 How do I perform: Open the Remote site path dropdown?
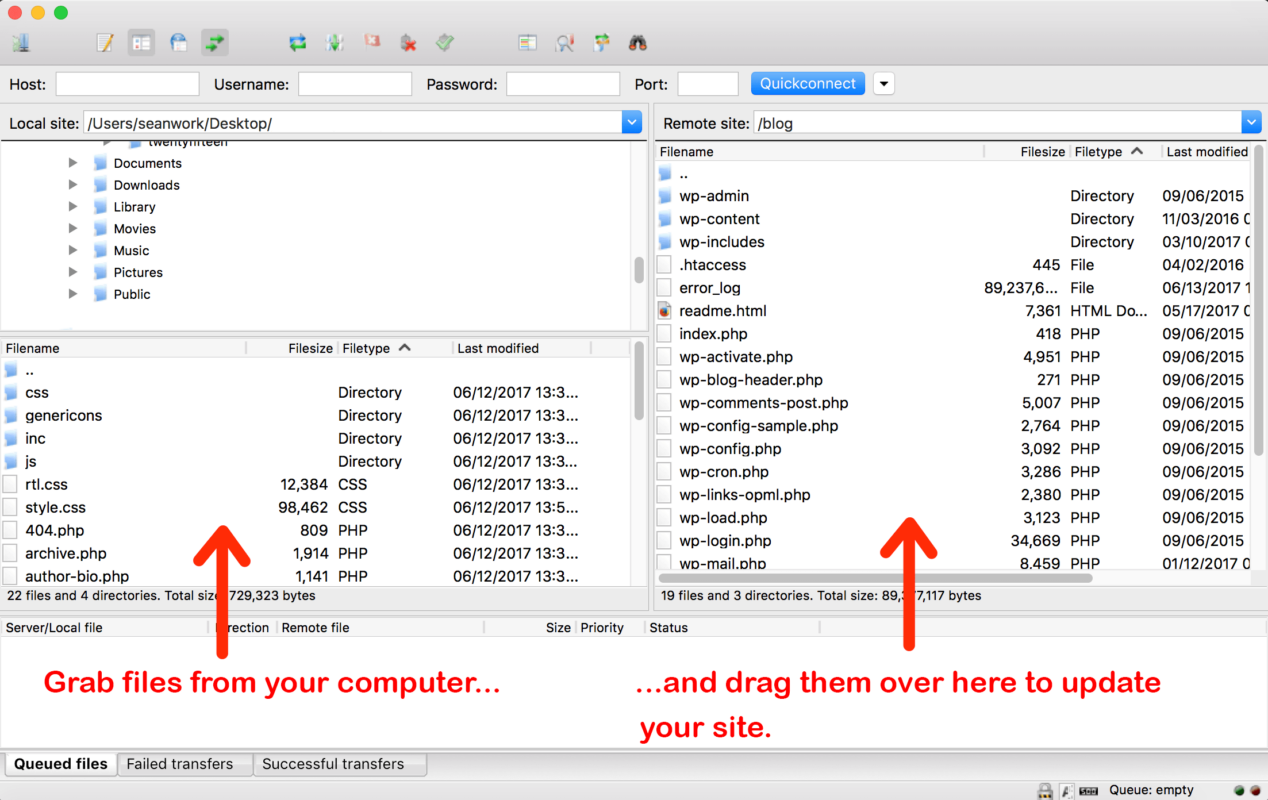(x=1251, y=123)
